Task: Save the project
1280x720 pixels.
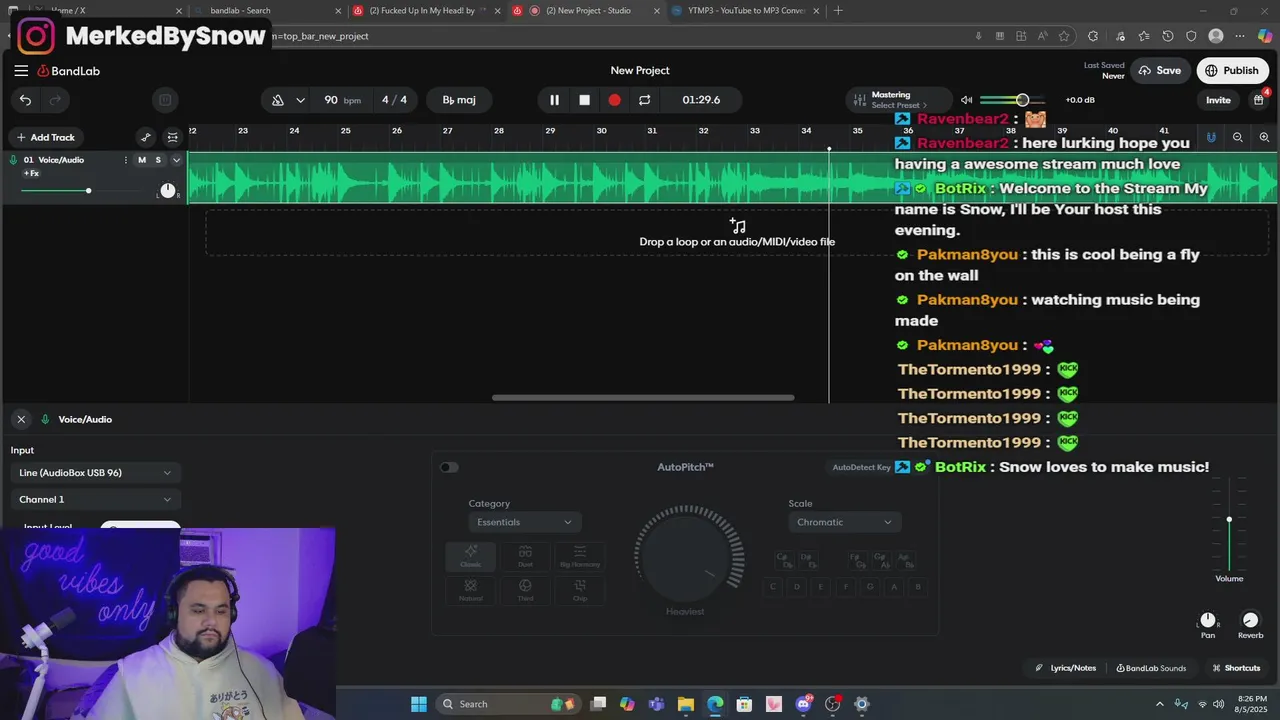Action: point(1159,71)
